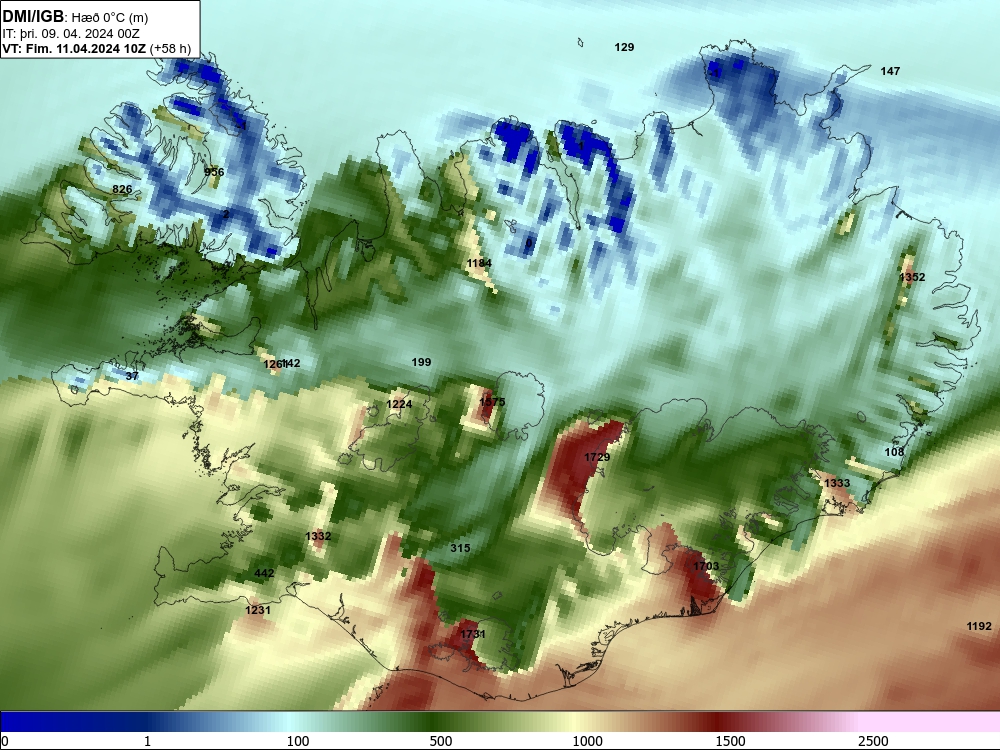The width and height of the screenshot is (1000, 750).
Task: Select the 826 height label
Action: click(122, 189)
